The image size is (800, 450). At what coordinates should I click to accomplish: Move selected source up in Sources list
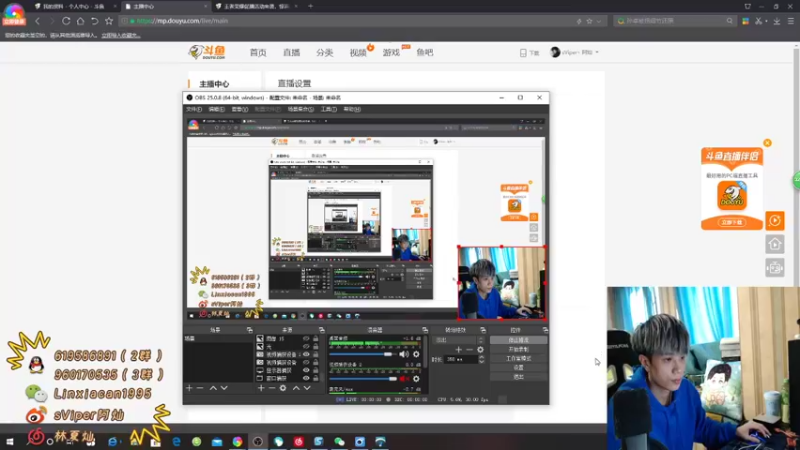pos(296,388)
